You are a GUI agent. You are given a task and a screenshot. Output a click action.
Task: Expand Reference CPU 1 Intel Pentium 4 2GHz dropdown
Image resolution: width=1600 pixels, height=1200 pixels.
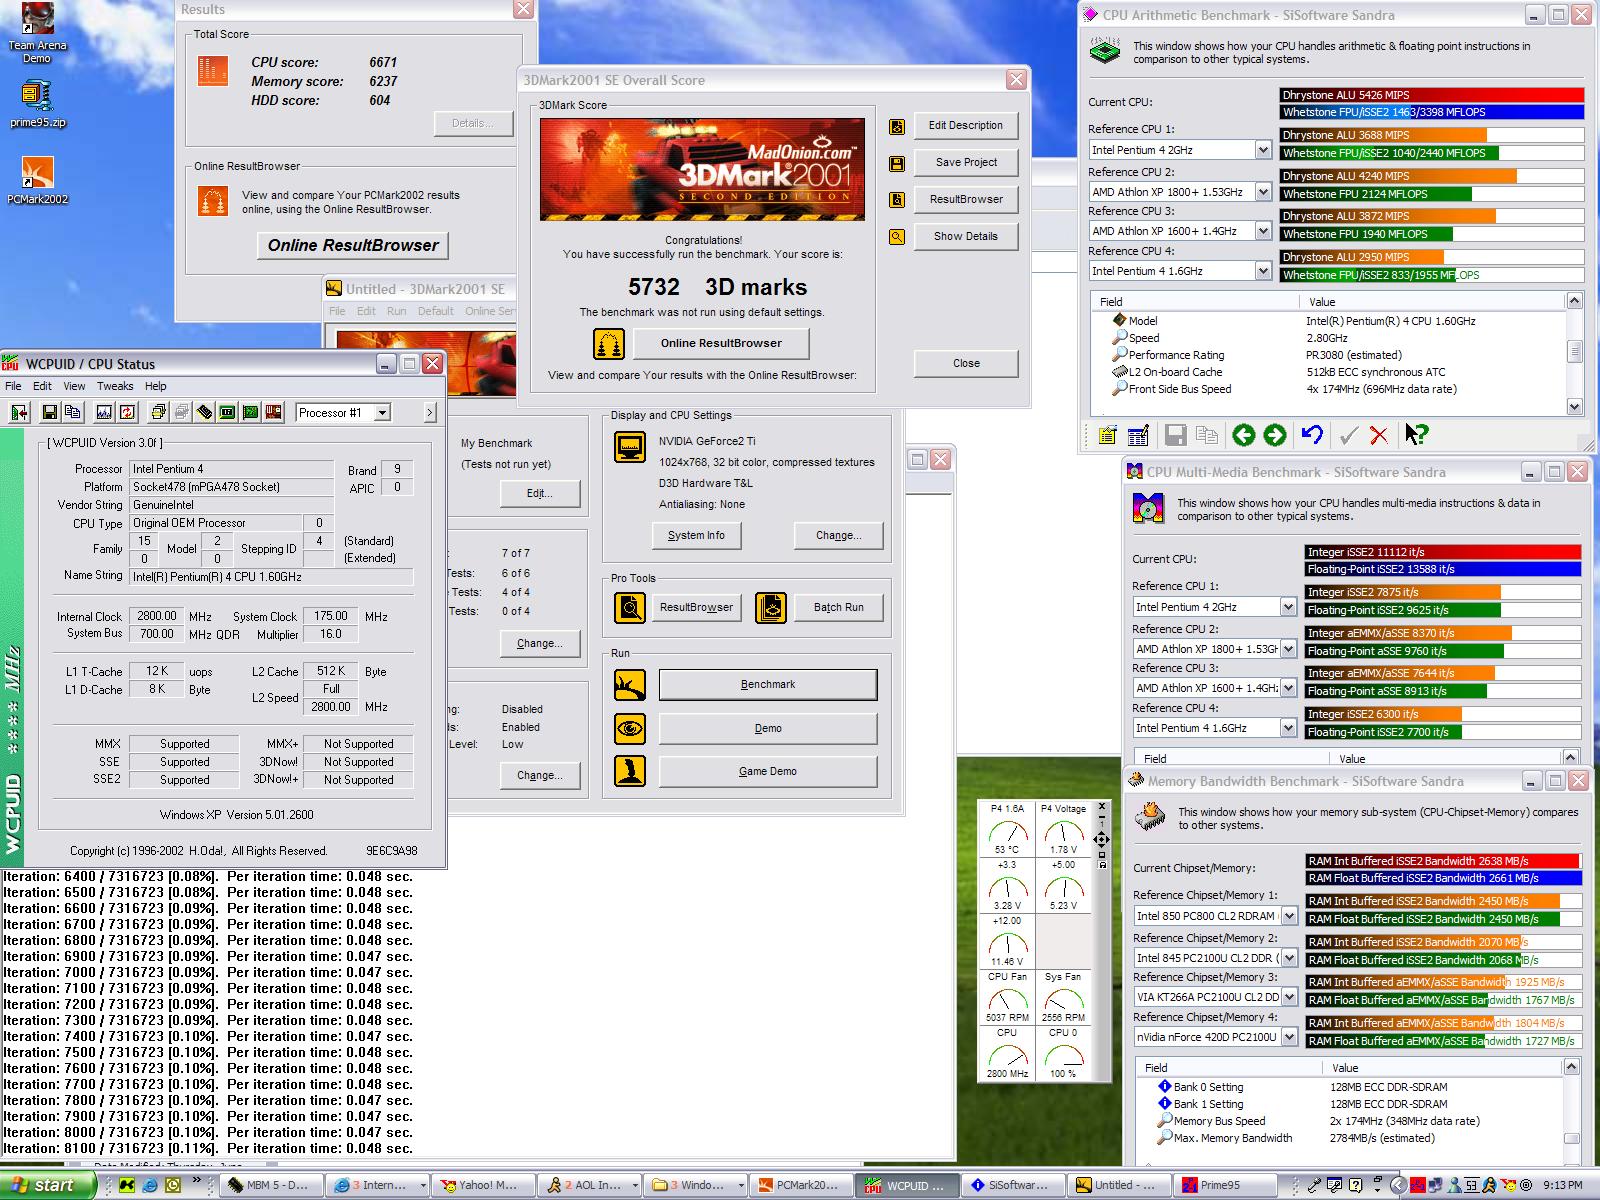coord(1263,150)
